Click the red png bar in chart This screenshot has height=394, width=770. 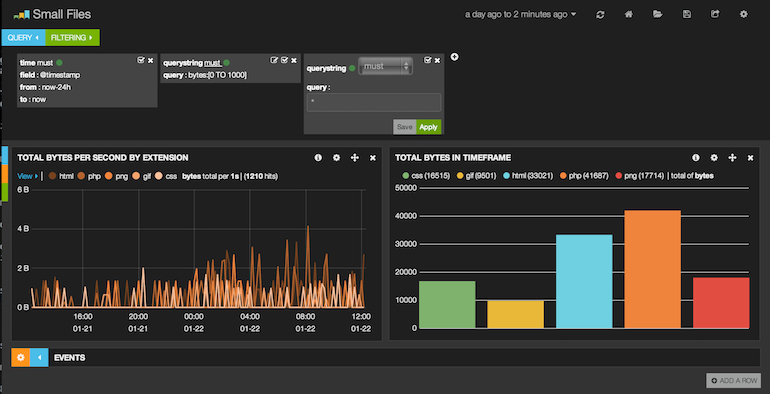(721, 303)
